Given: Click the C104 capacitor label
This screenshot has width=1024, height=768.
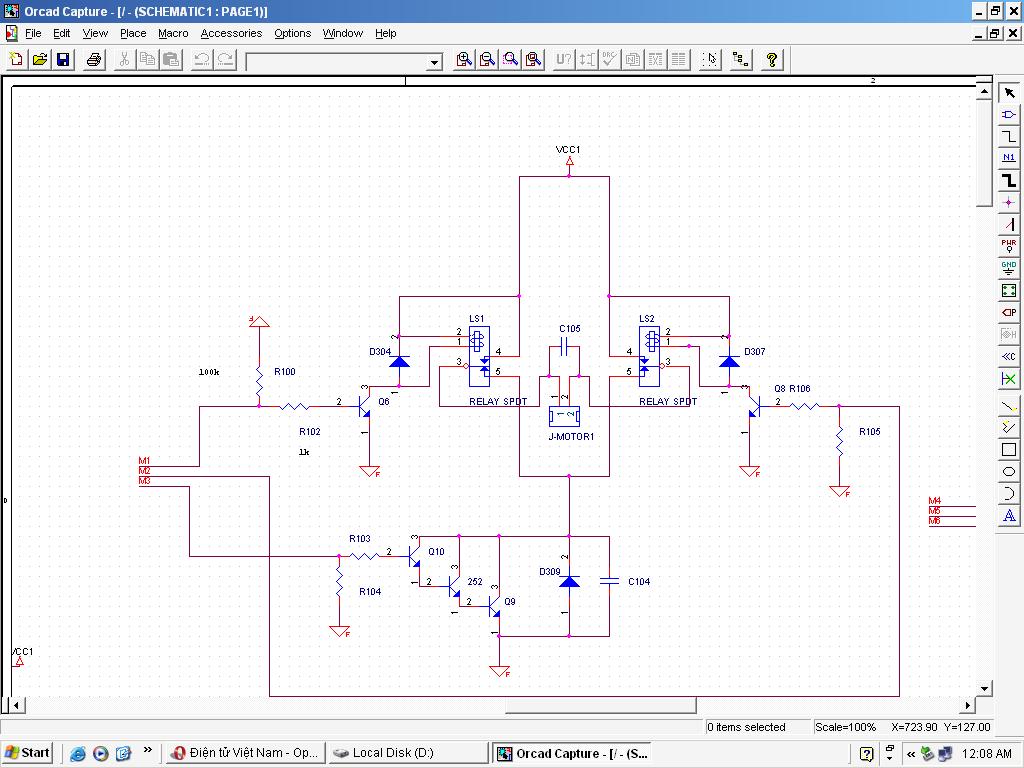Looking at the screenshot, I should [639, 581].
